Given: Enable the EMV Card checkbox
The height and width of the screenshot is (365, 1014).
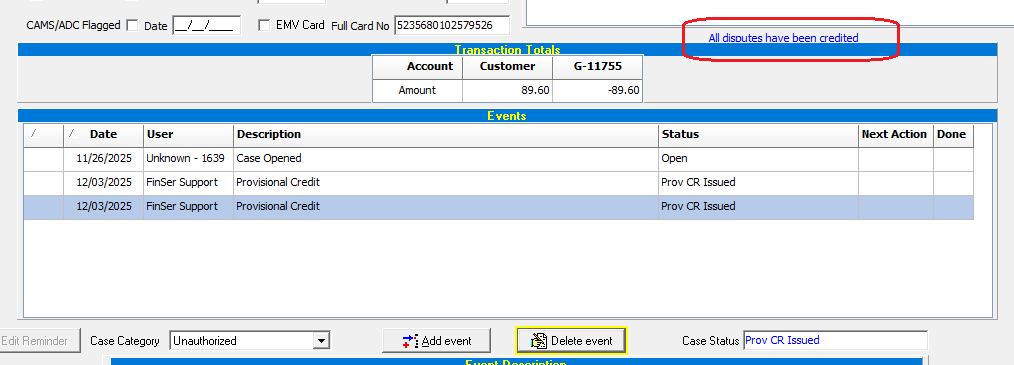Looking at the screenshot, I should pyautogui.click(x=264, y=25).
